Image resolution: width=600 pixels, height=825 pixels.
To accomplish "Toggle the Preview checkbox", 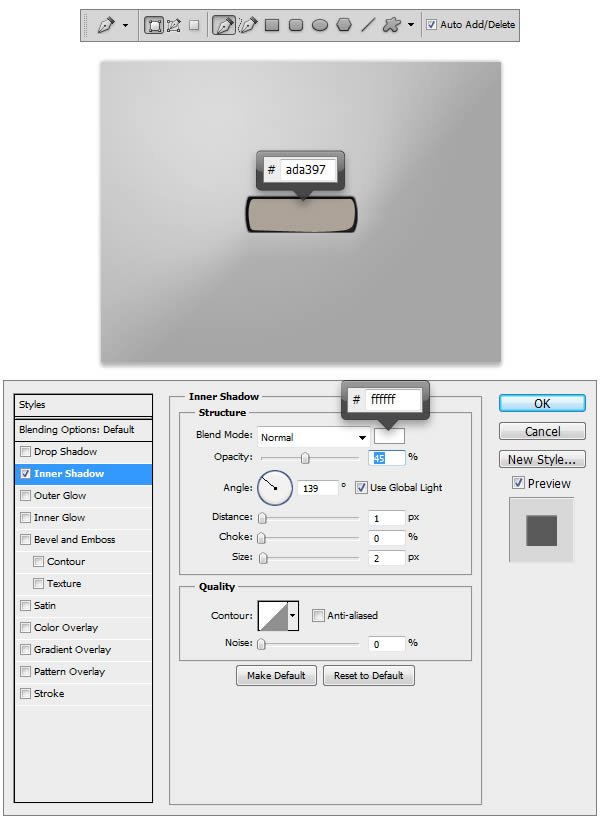I will (518, 483).
